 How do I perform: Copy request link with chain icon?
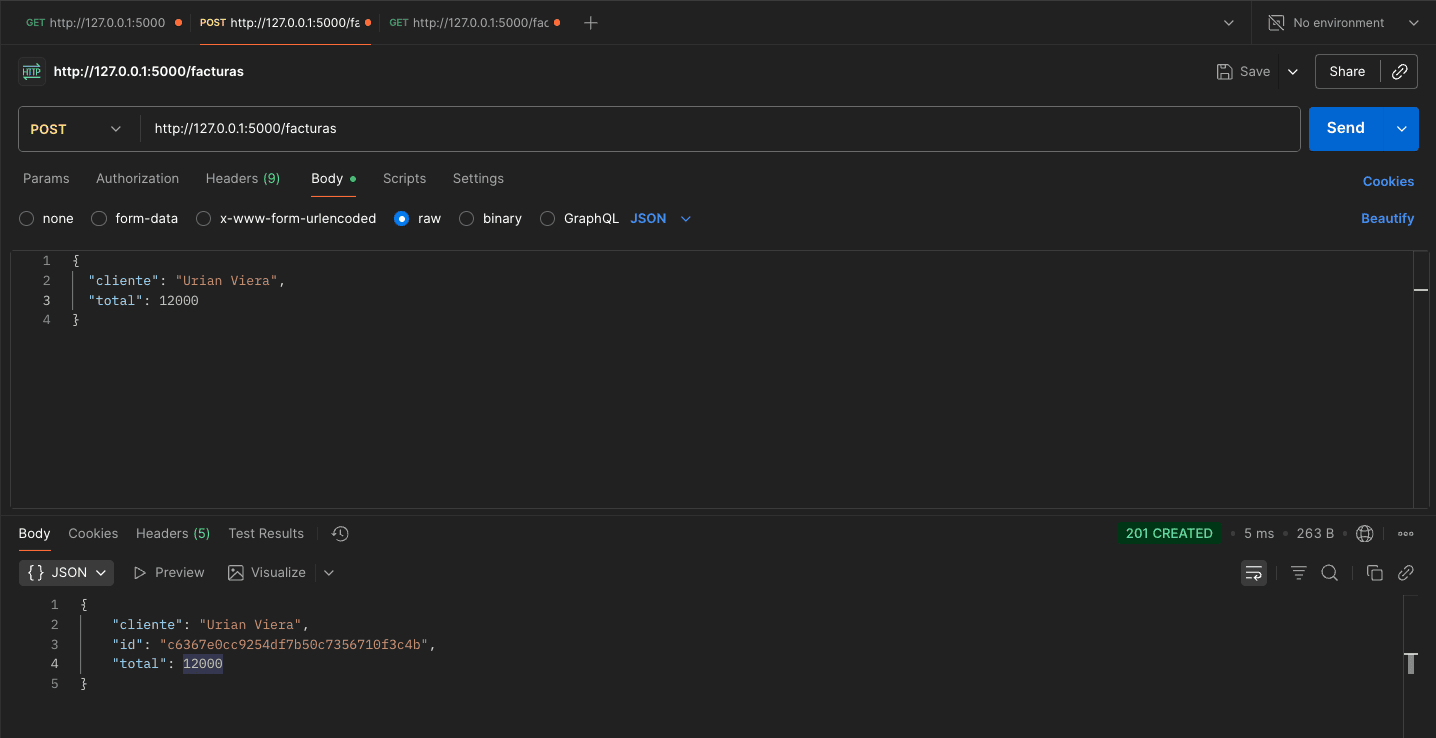1400,71
